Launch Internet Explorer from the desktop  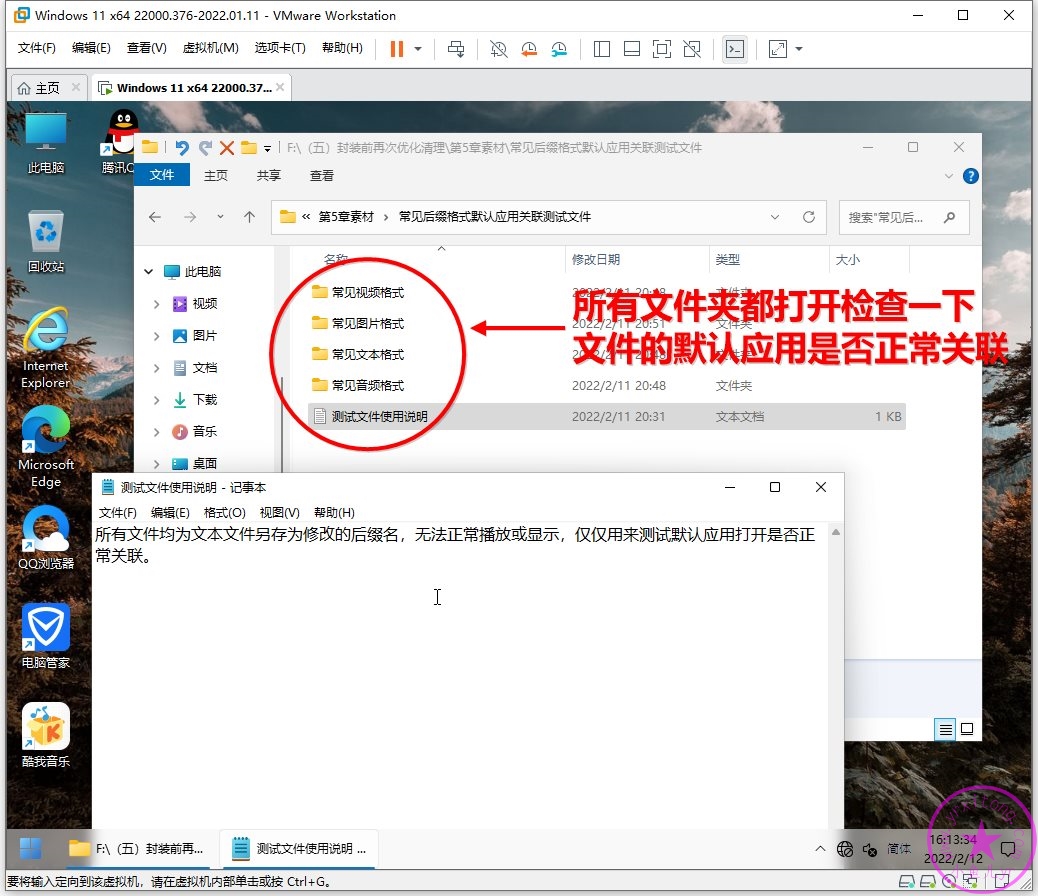tap(46, 348)
